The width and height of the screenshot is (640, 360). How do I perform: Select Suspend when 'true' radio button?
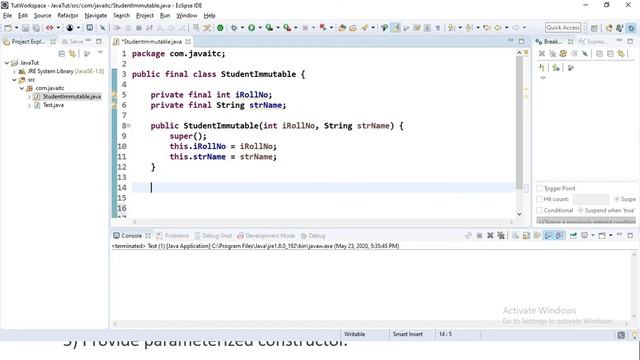click(580, 210)
